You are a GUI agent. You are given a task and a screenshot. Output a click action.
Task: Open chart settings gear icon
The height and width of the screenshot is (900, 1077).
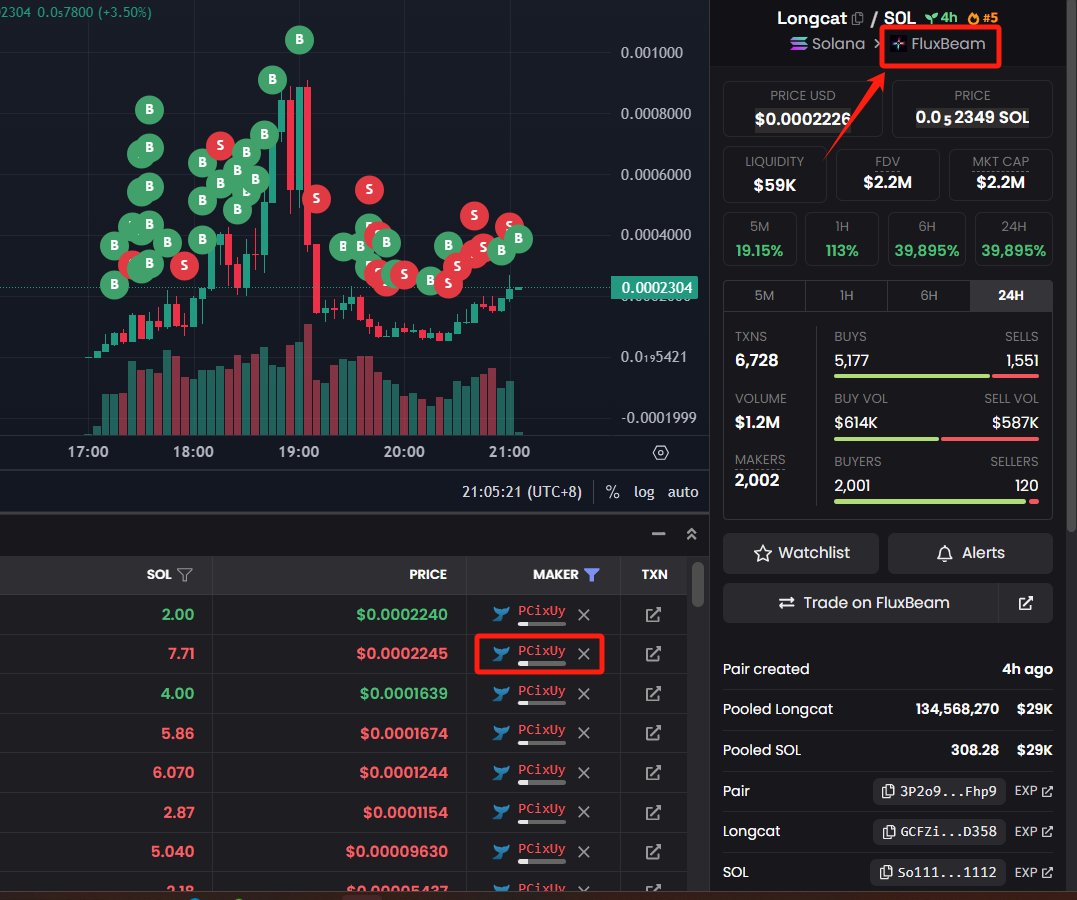tap(660, 453)
